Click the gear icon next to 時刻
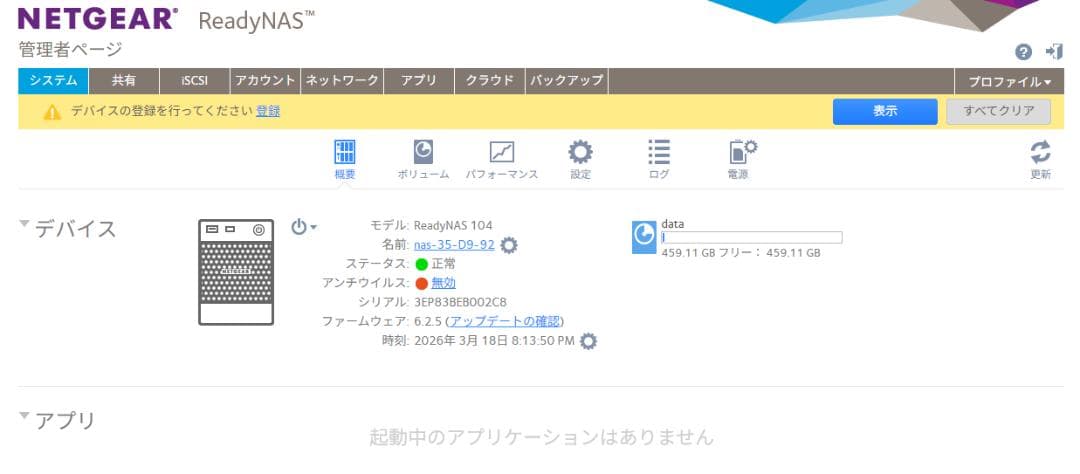The width and height of the screenshot is (1080, 474). (x=588, y=341)
